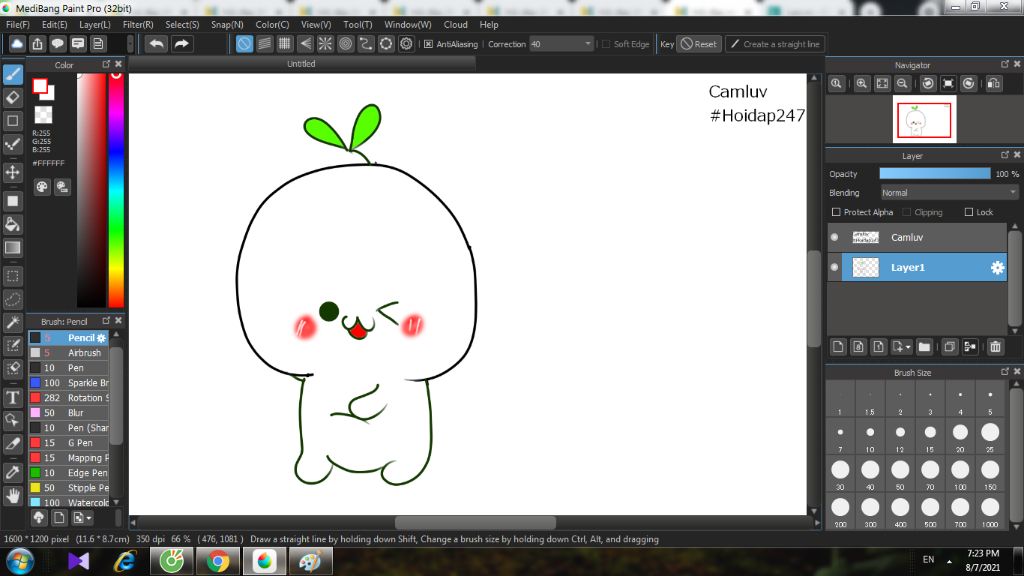
Task: Click the rainbow hue slider bar
Action: coord(116,189)
